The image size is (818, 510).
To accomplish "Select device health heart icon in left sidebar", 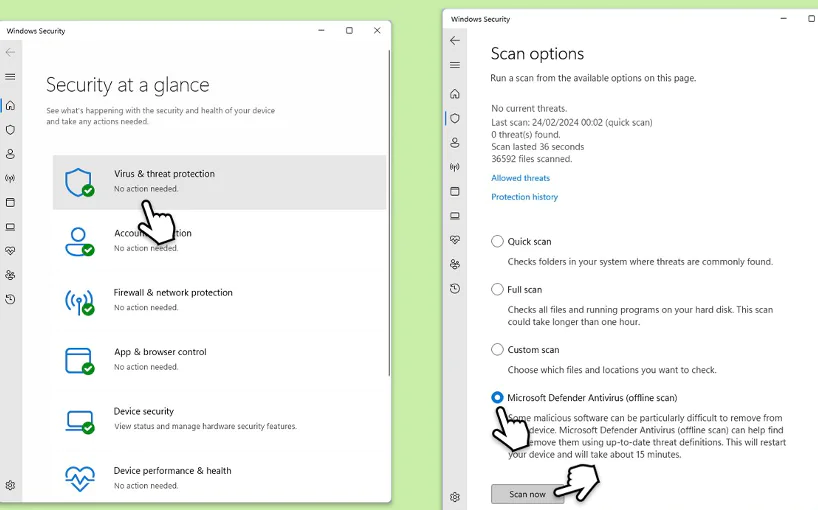I will [10, 251].
